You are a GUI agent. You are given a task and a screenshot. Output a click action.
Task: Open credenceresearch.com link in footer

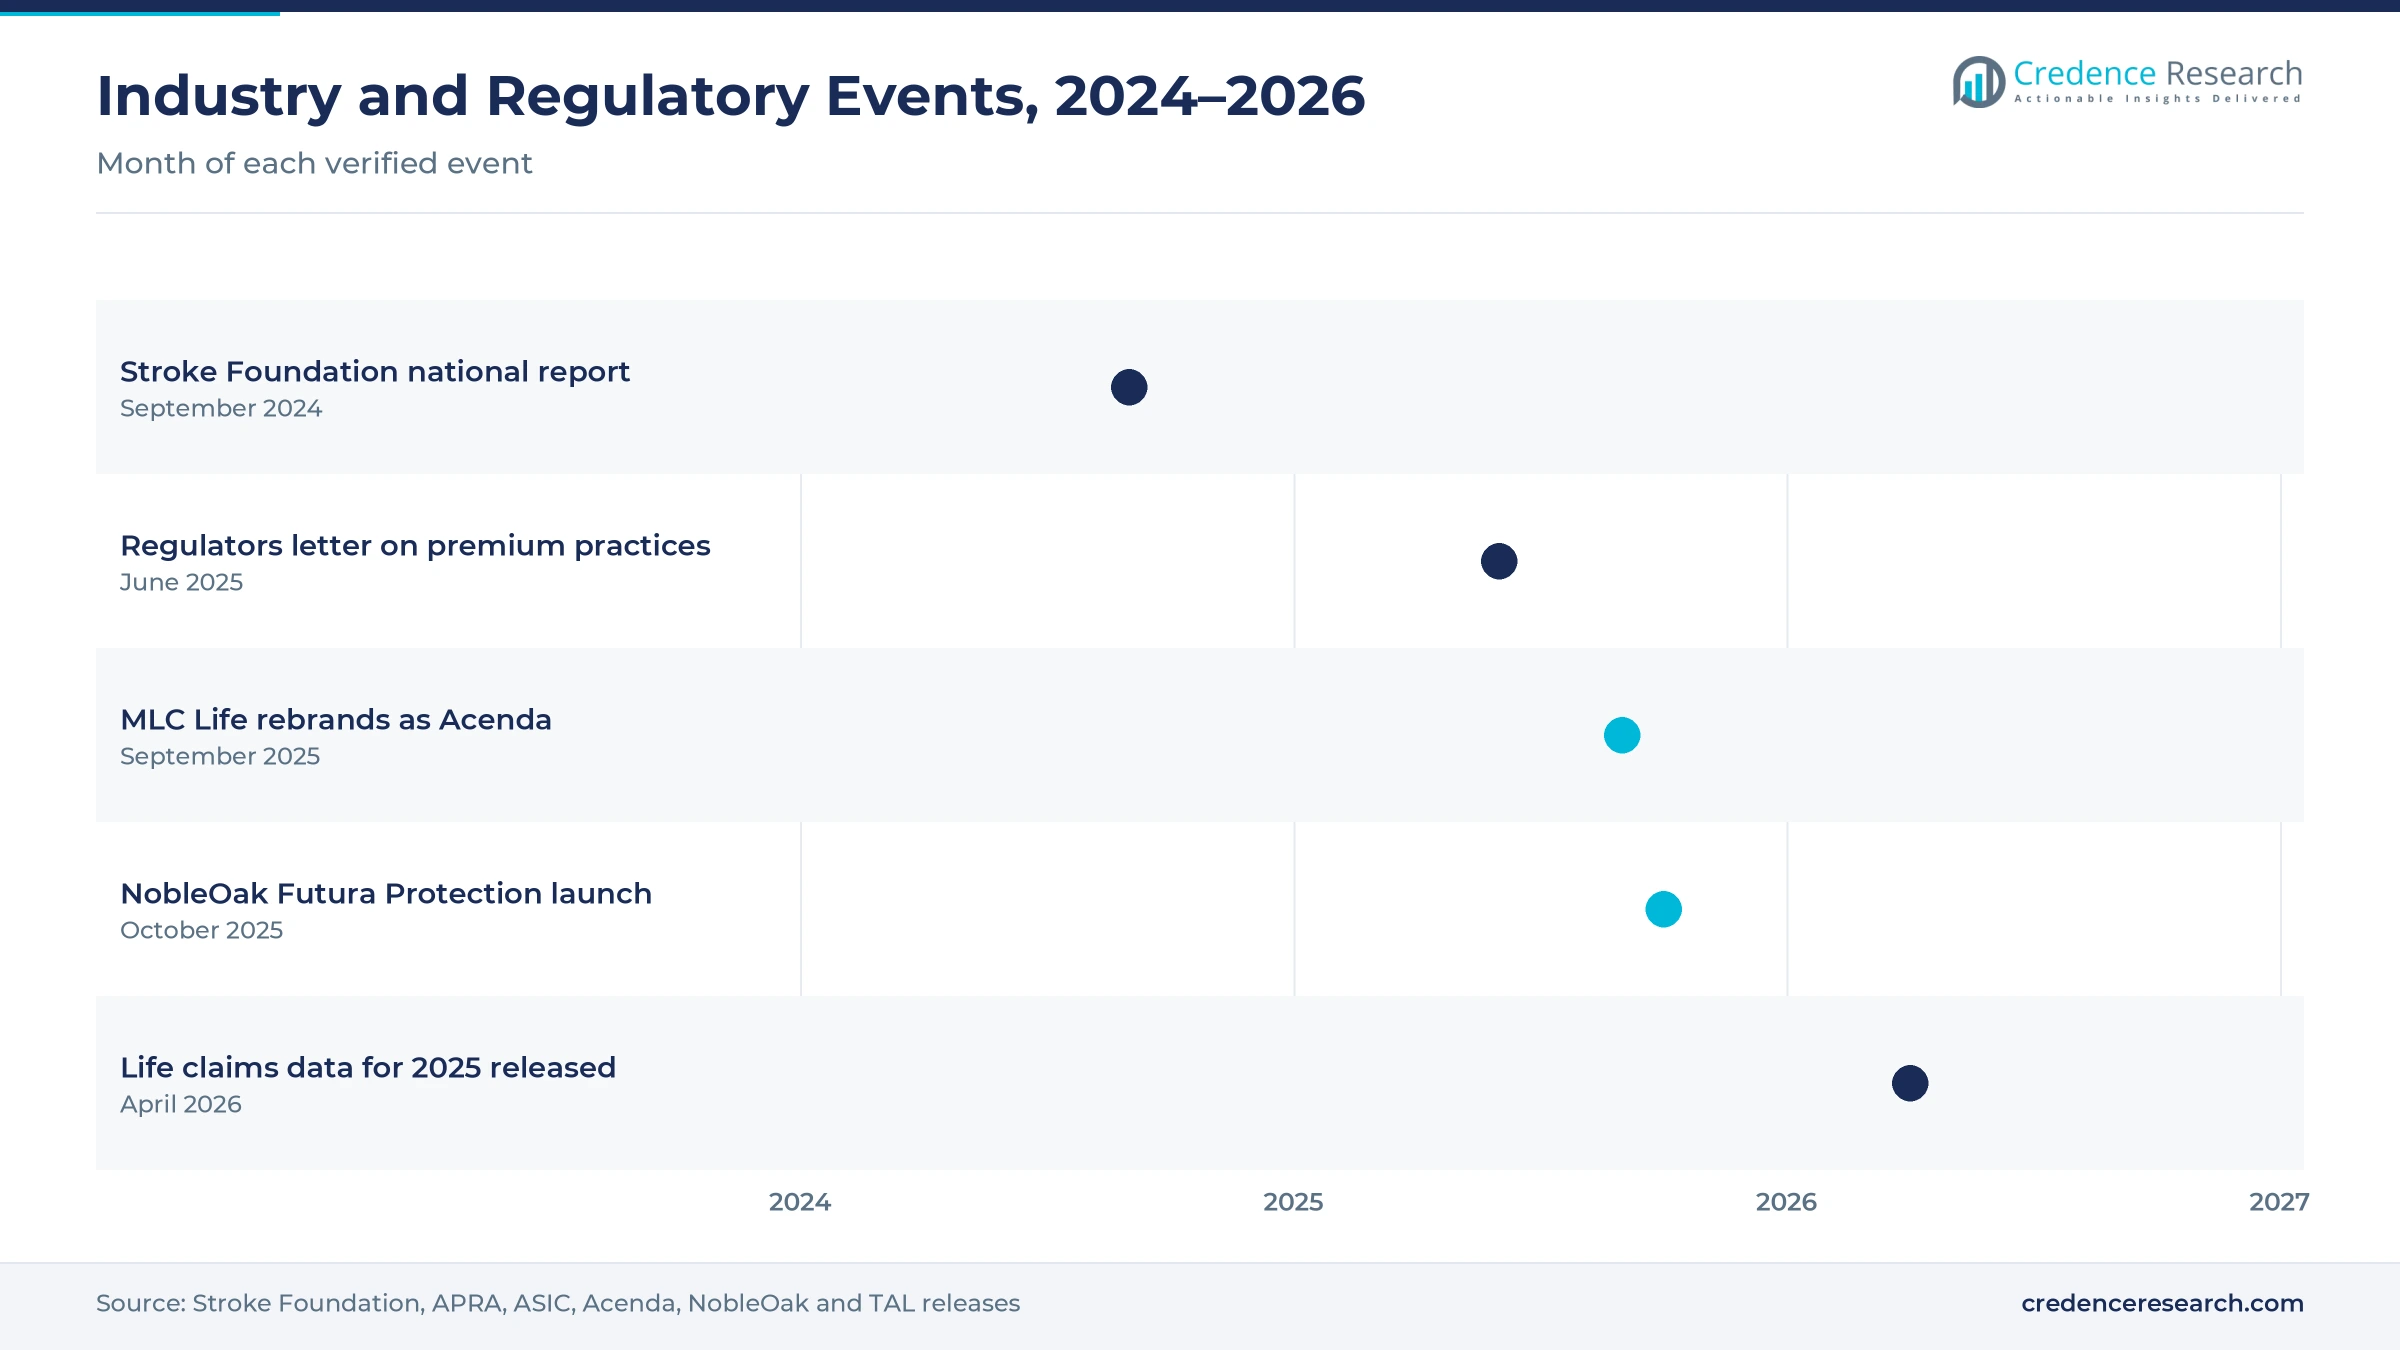point(2162,1303)
